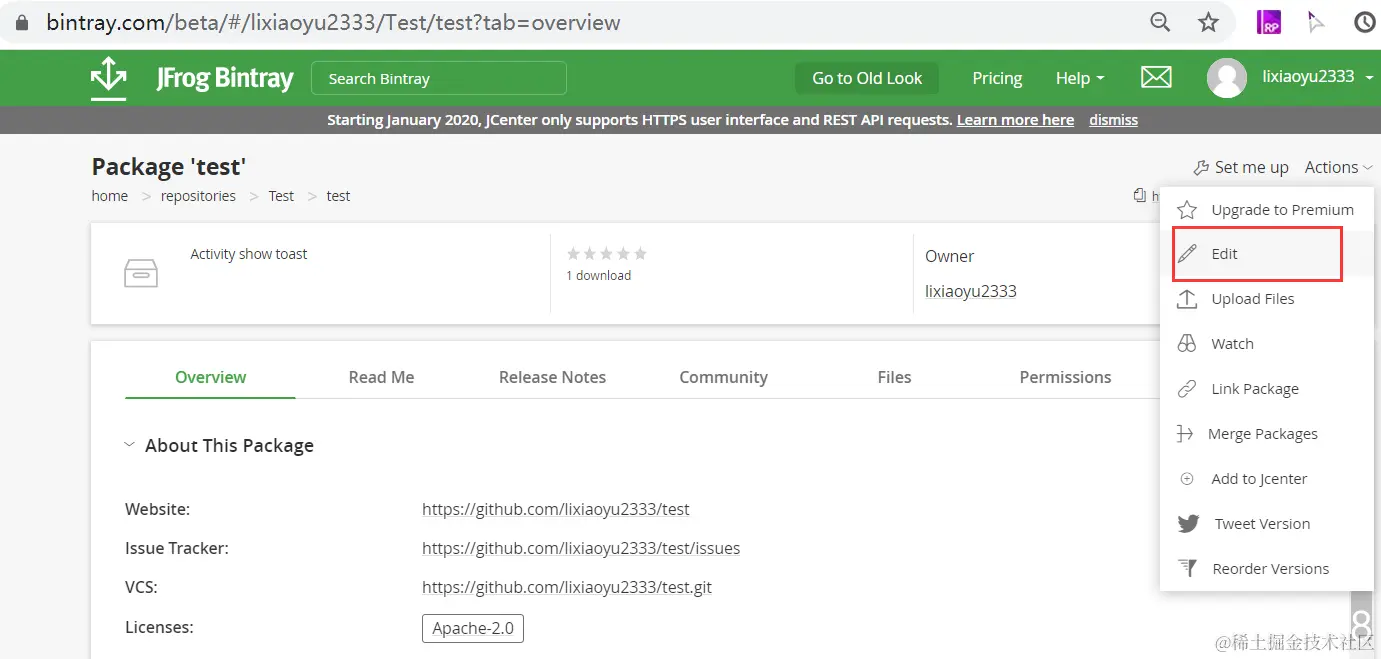Open owner lixiaoyu2333 profile link

click(x=971, y=291)
